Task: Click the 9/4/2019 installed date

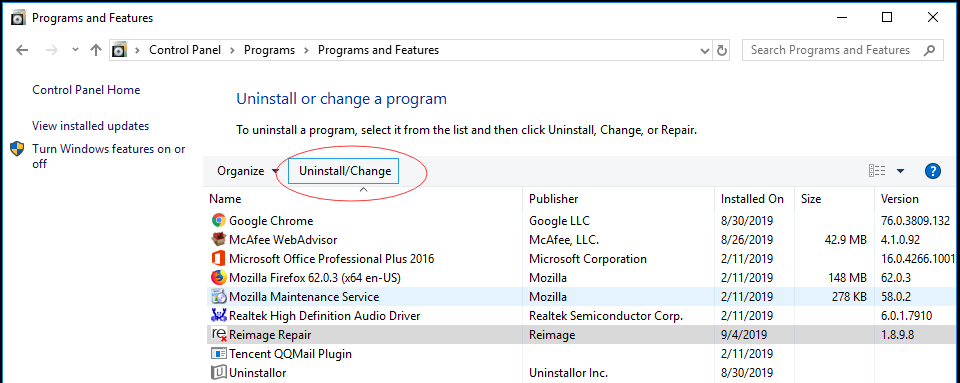Action: point(744,335)
